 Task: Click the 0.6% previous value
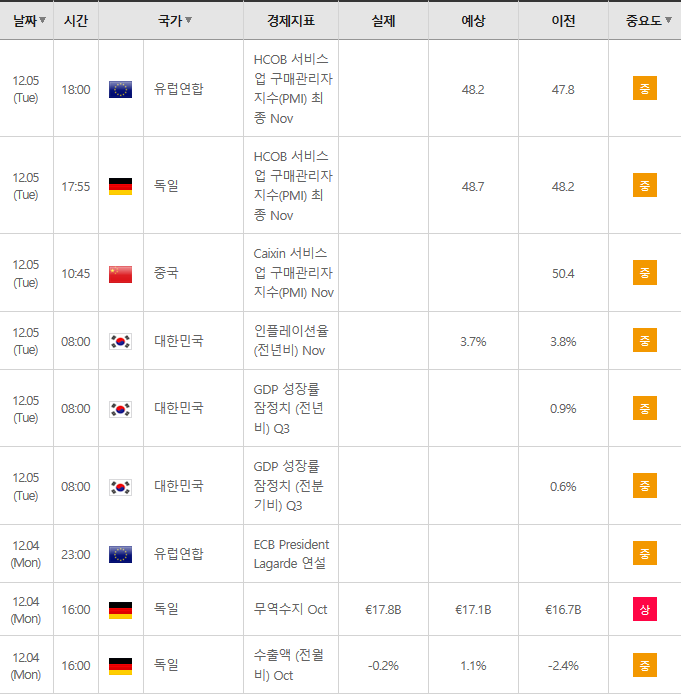point(563,486)
